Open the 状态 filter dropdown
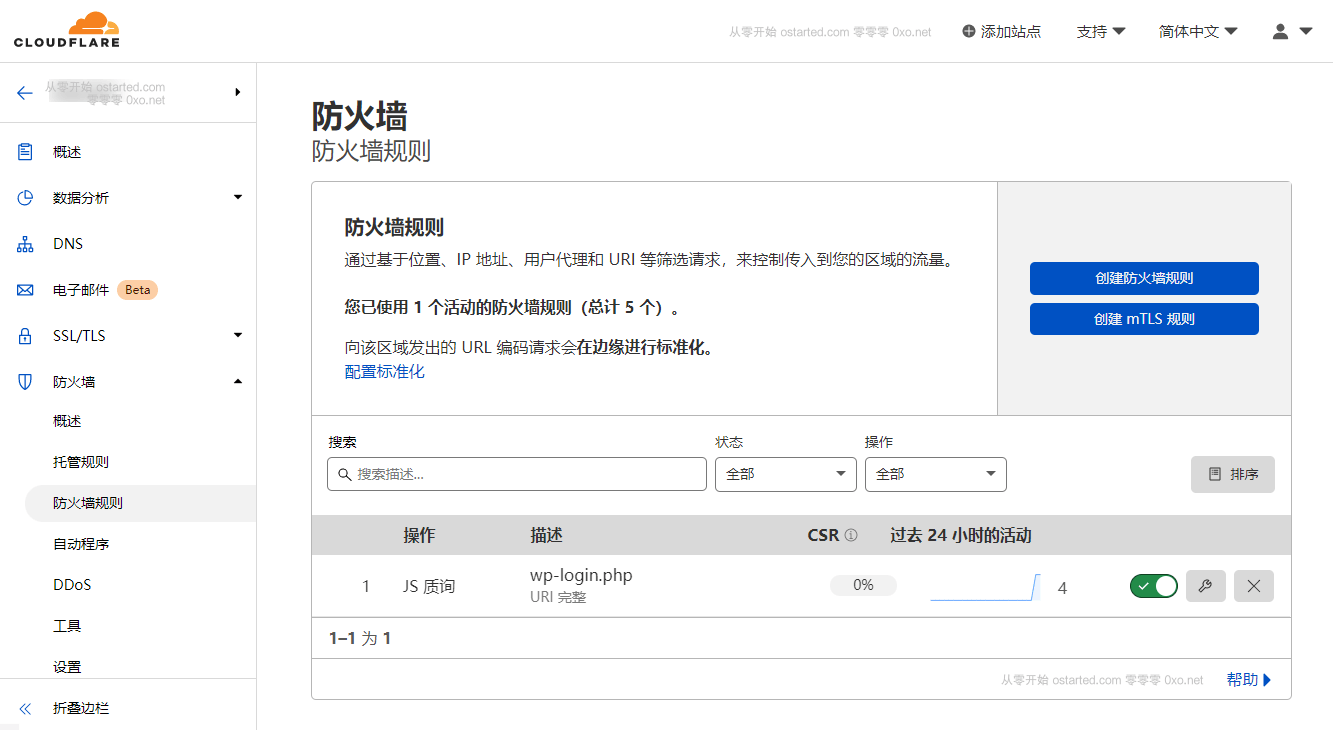The height and width of the screenshot is (730, 1333). [x=786, y=474]
